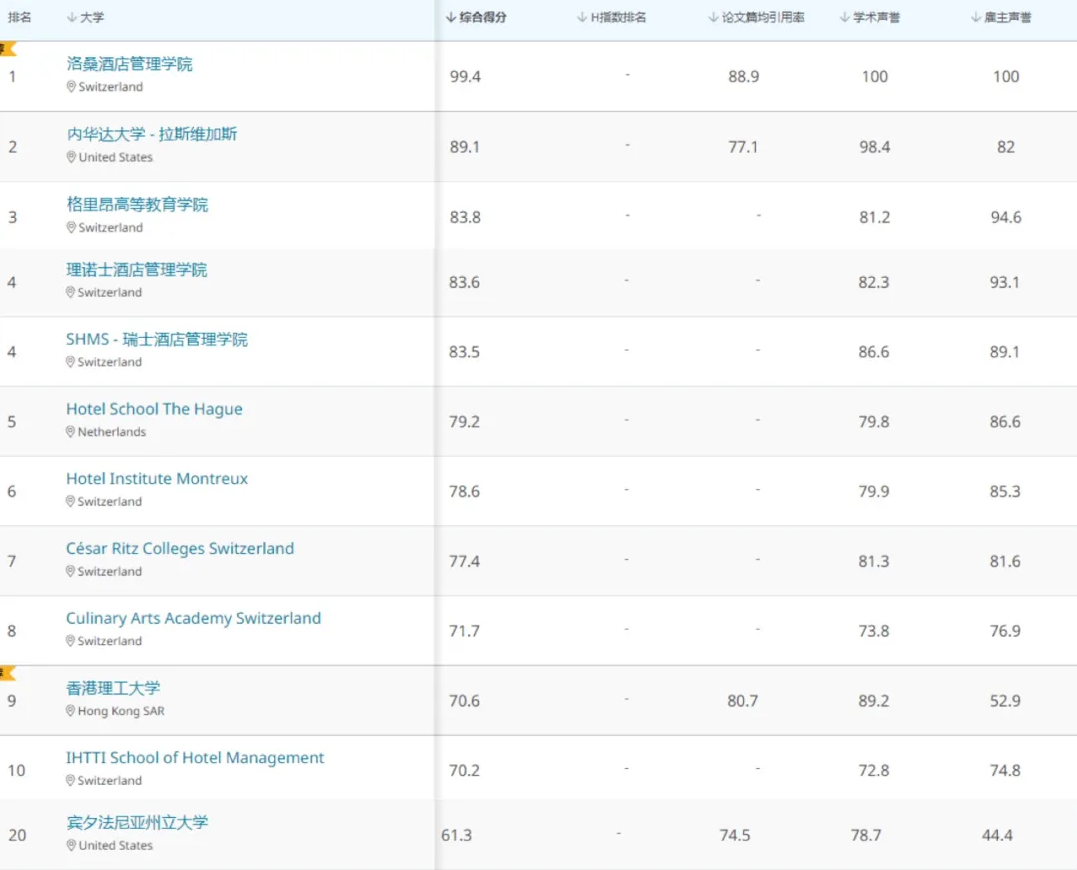
Task: Sort by 论文篇均引用率 column header
Action: pos(756,17)
